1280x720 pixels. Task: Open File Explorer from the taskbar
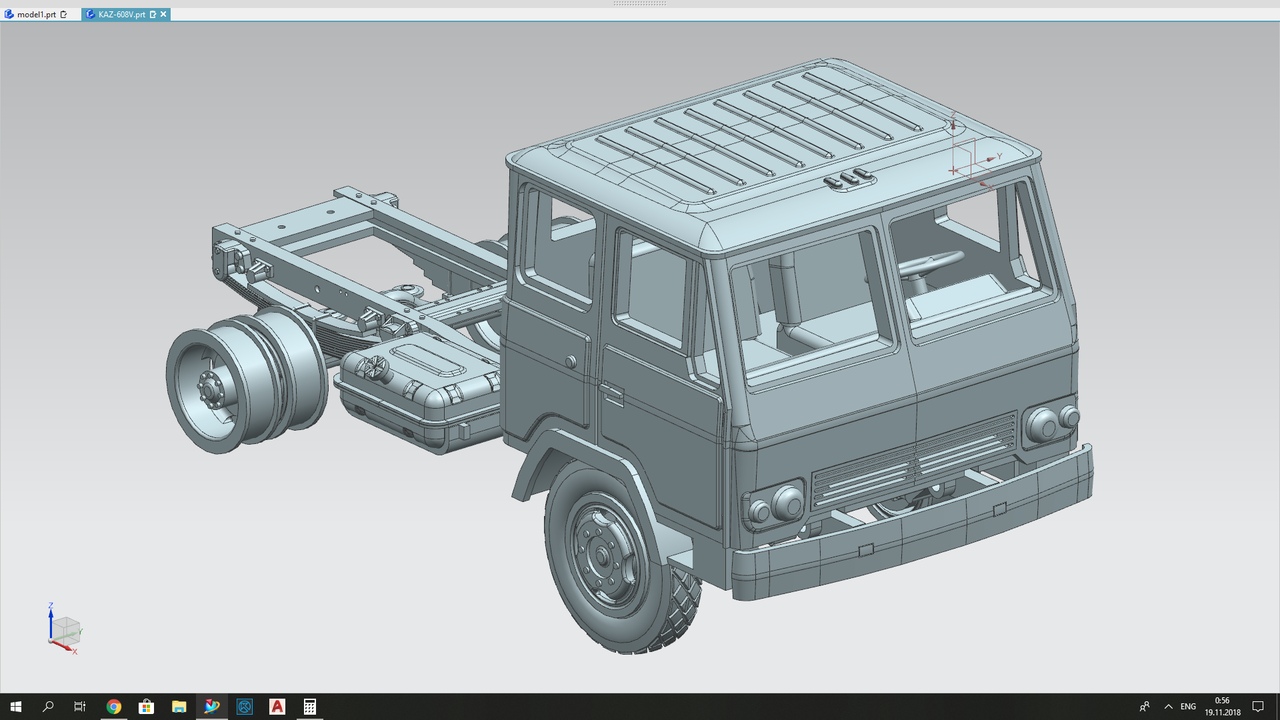coord(179,706)
